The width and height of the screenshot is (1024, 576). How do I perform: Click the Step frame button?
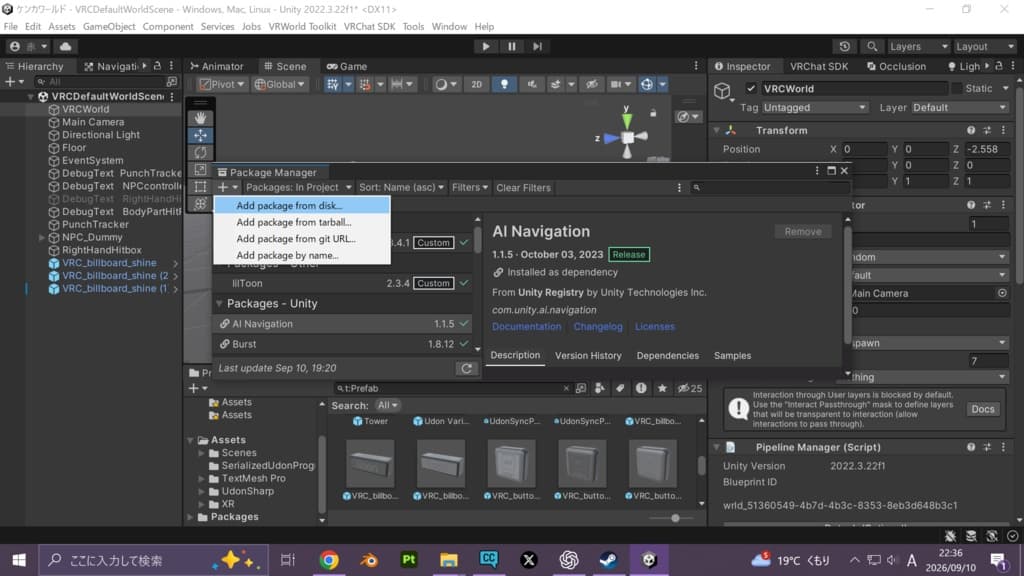[537, 46]
